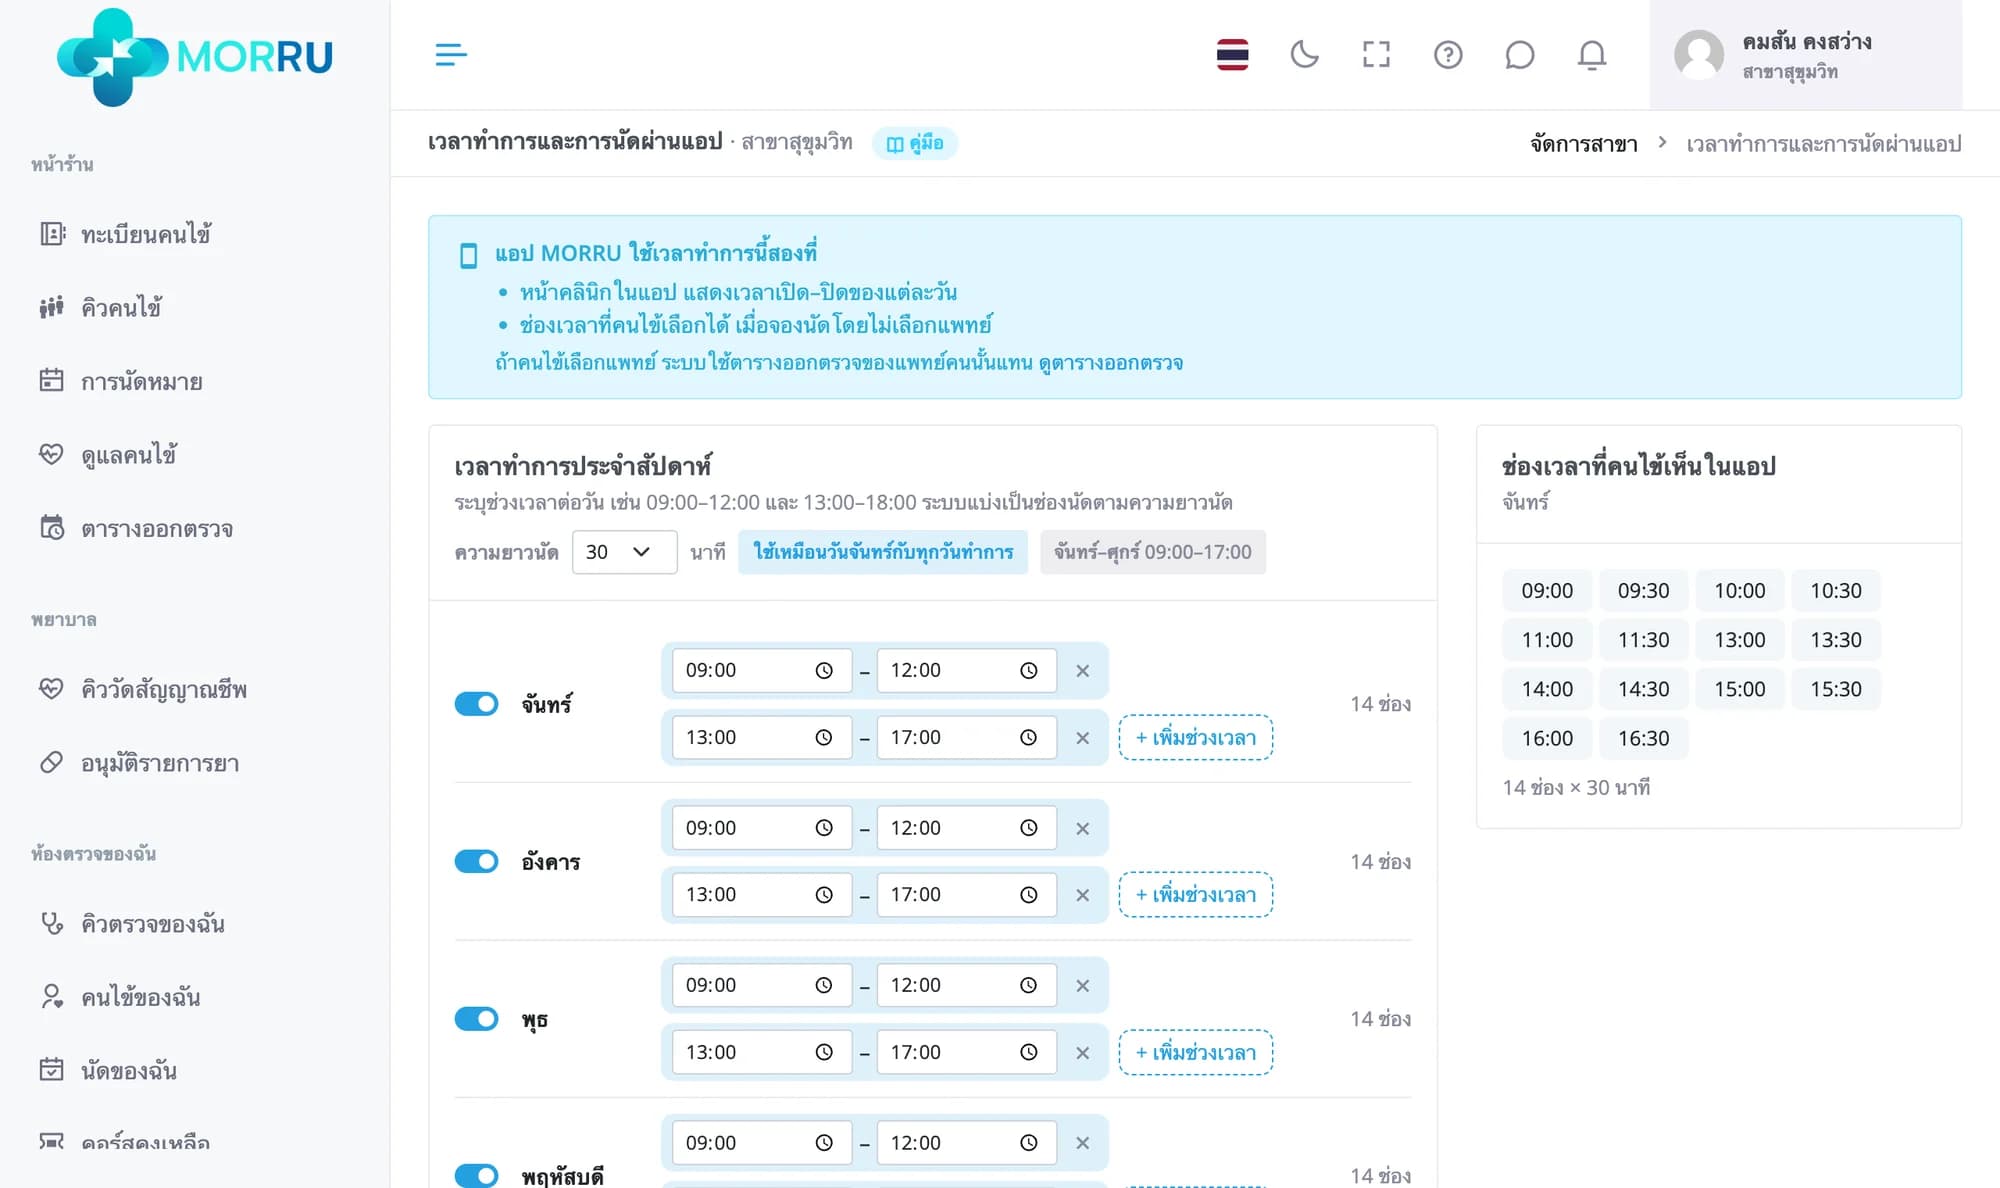Add time range for พุธ row
The image size is (2000, 1188).
(x=1195, y=1052)
